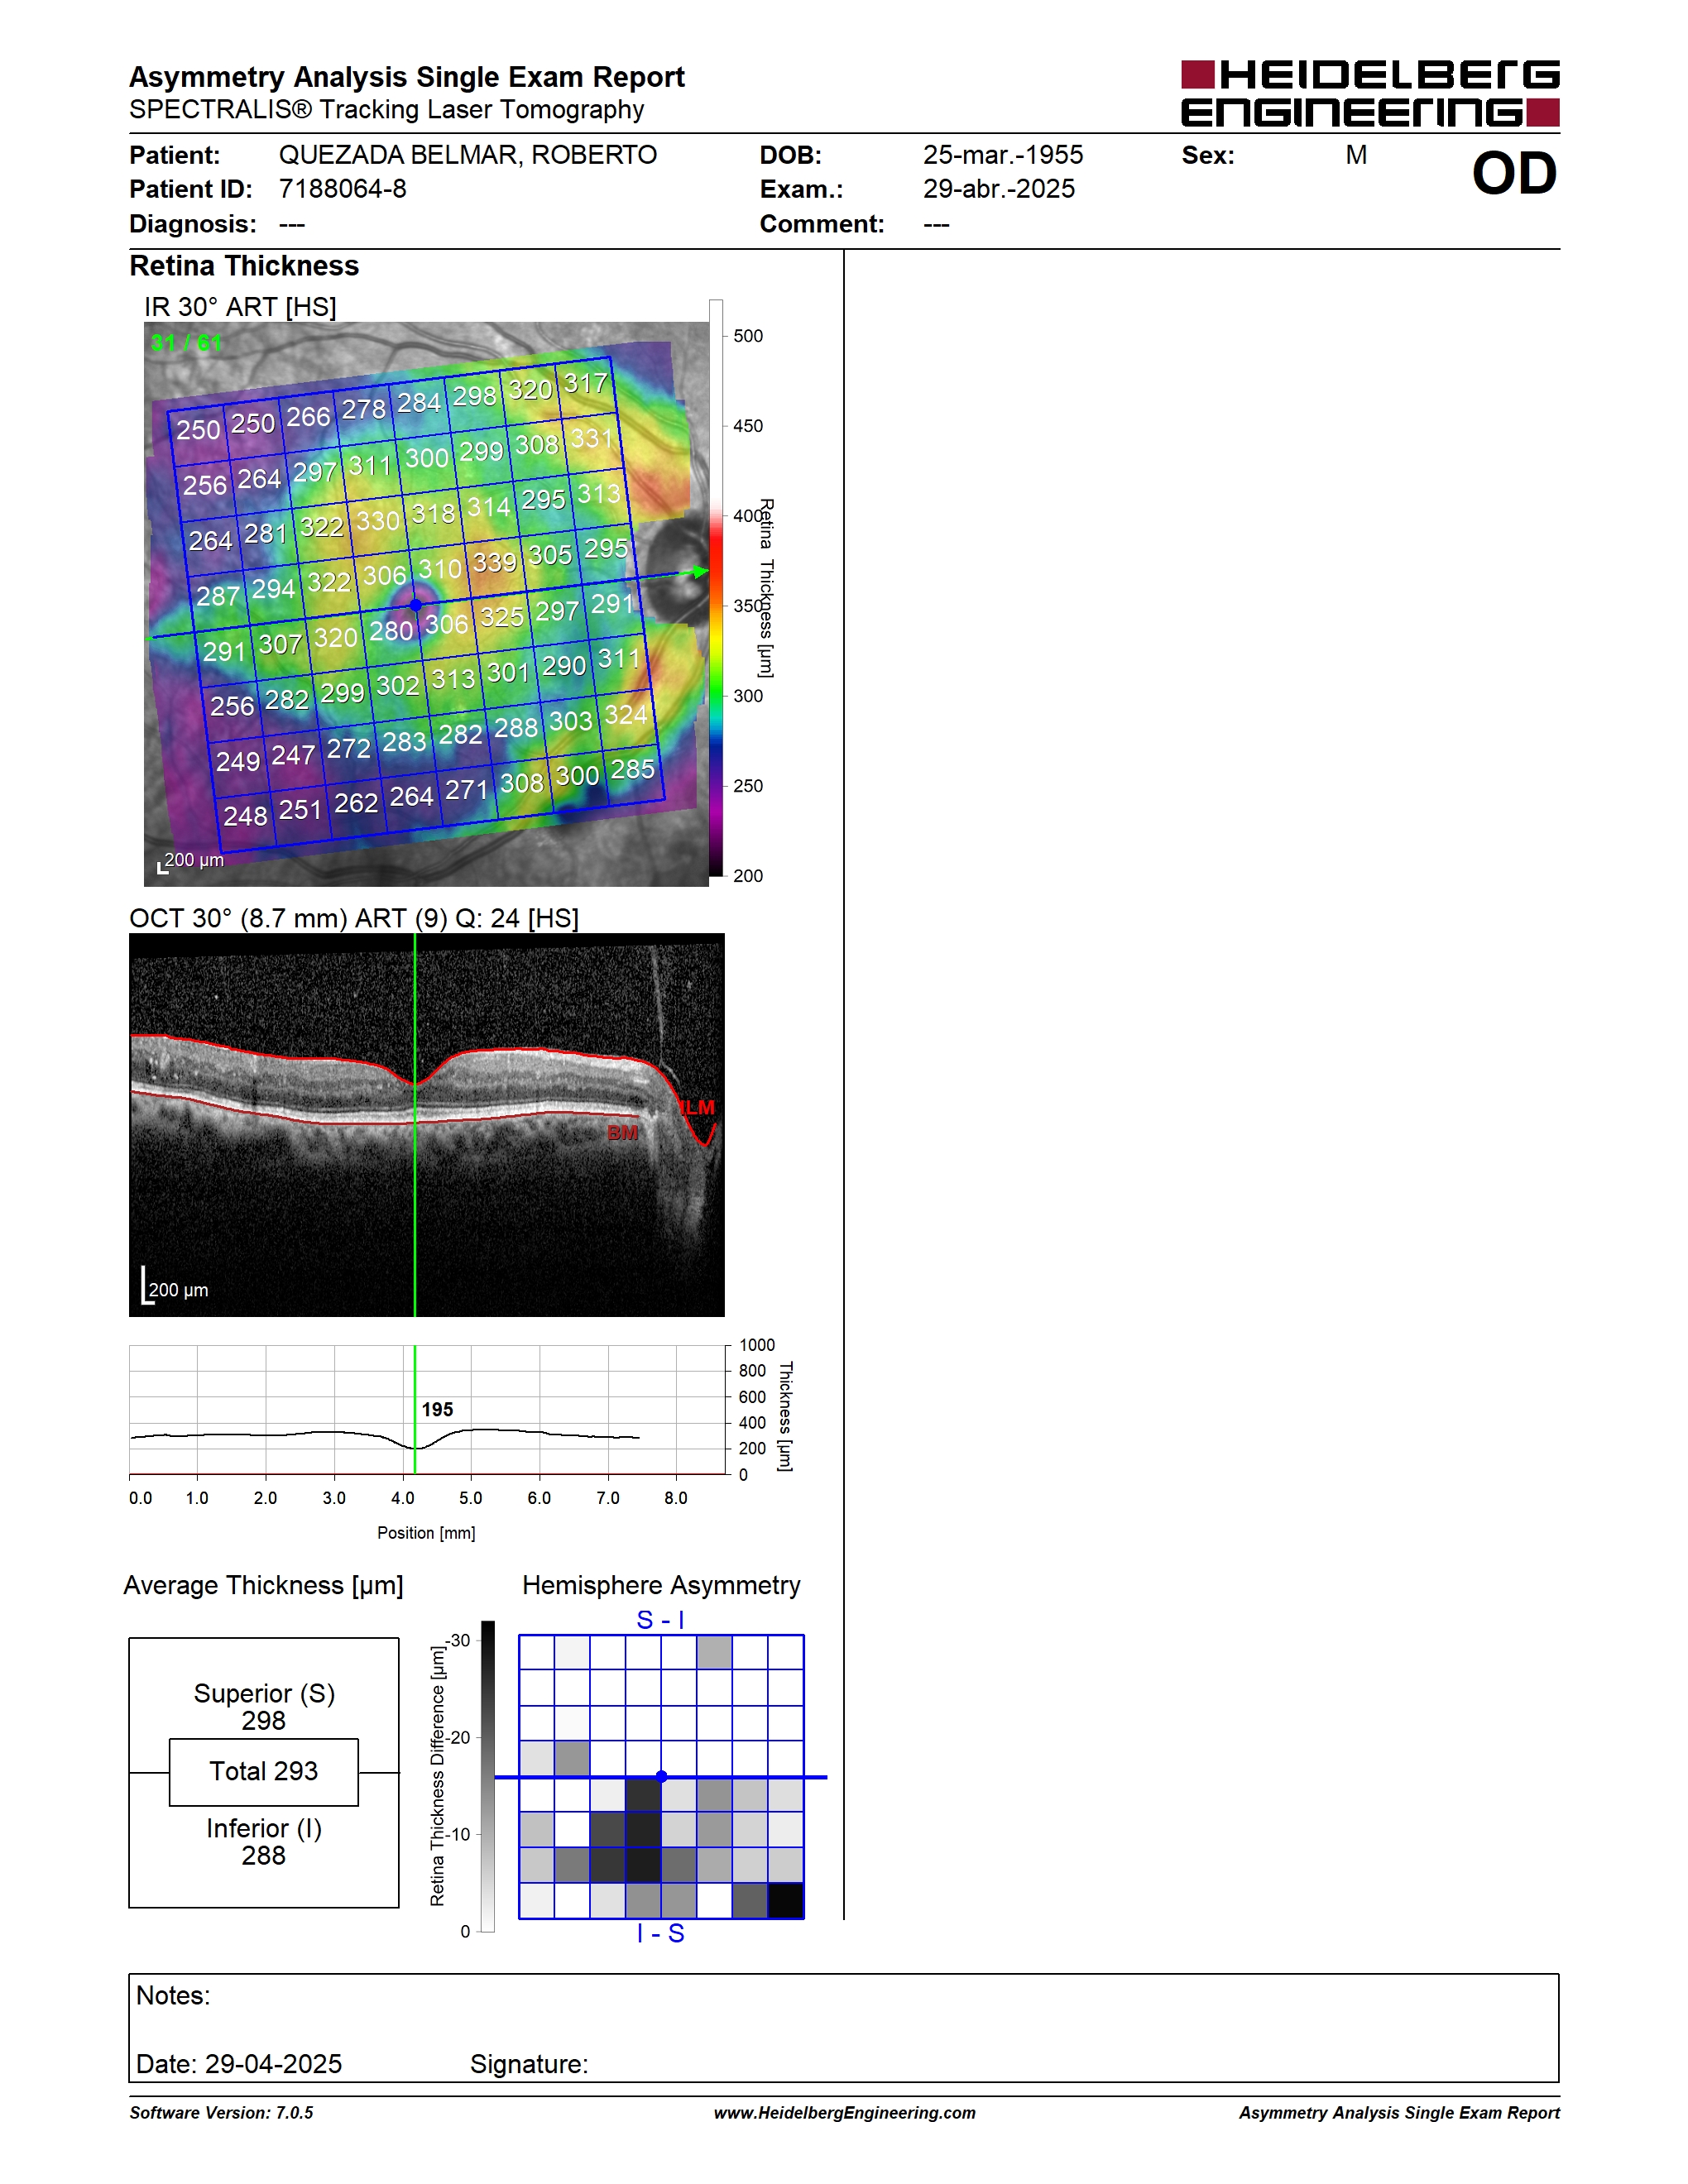The image size is (1688, 2184).
Task: Click the Position [mm] axis label
Action: (x=426, y=1533)
